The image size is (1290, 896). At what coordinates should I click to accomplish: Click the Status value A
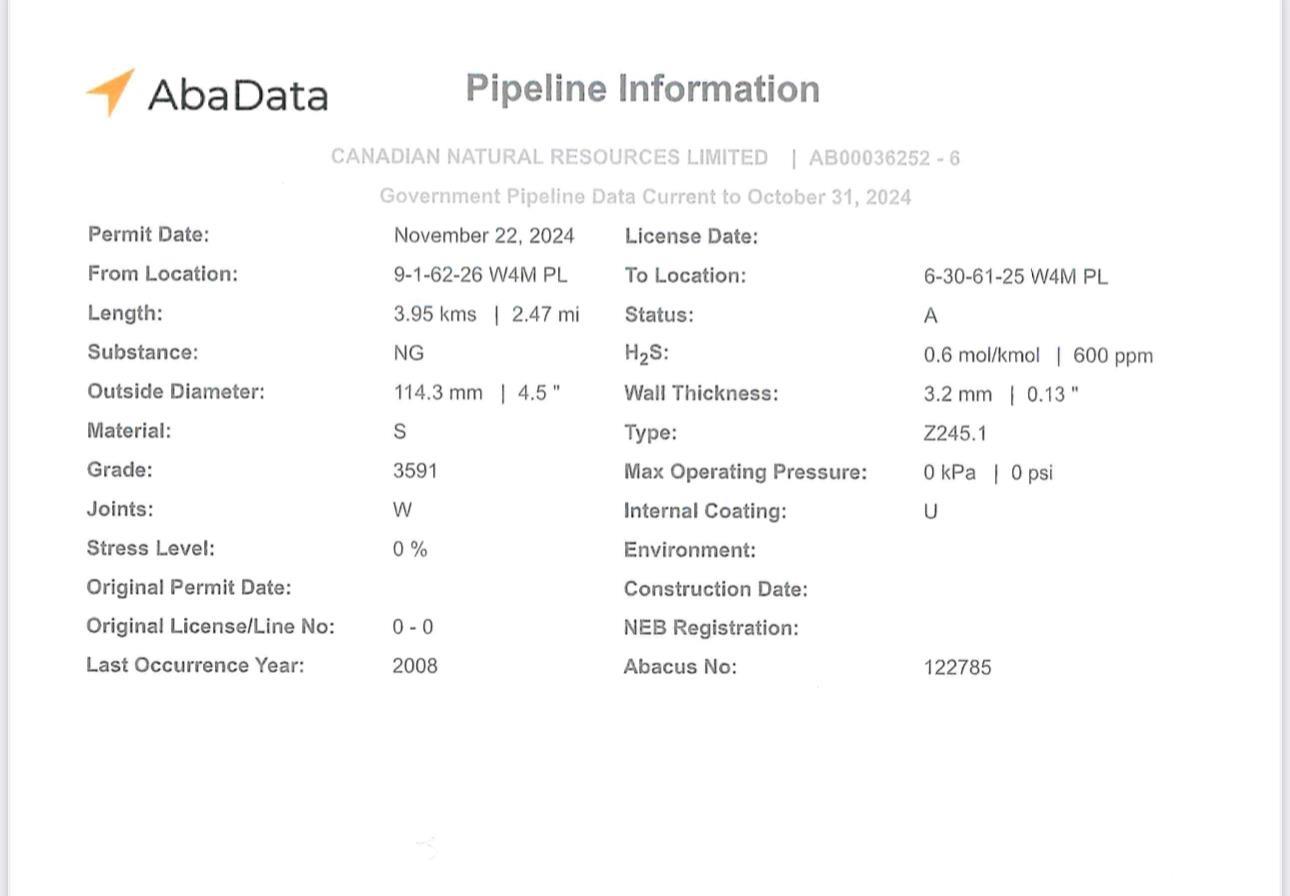click(x=931, y=316)
